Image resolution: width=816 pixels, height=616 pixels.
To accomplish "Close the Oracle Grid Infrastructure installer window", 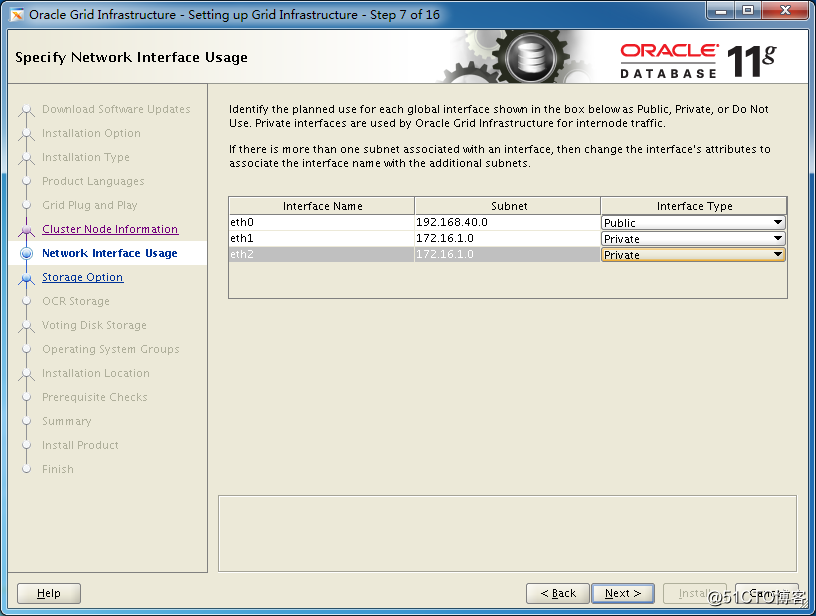I will coord(785,10).
